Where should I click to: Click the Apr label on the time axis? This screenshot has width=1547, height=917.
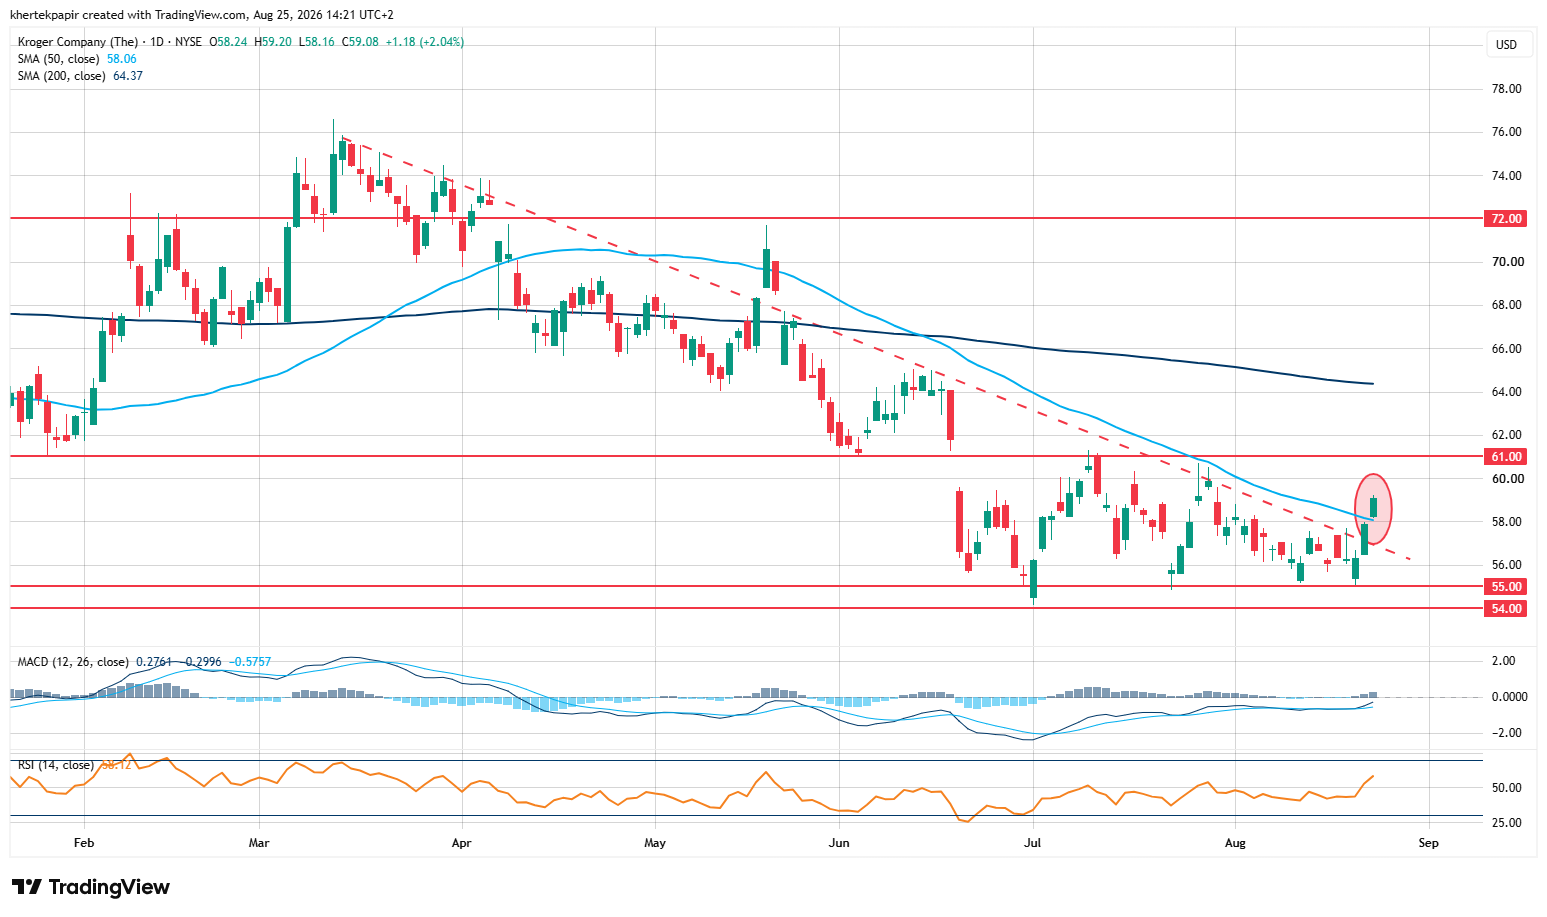pos(461,843)
